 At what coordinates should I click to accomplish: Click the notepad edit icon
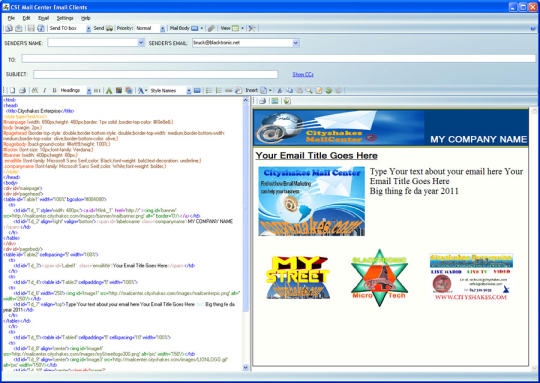pos(319,90)
